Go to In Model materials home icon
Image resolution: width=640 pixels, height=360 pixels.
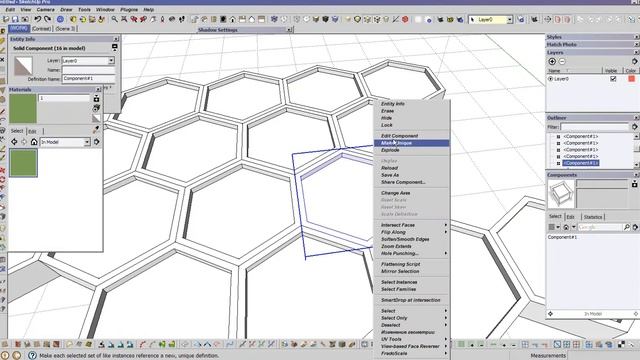click(x=34, y=142)
